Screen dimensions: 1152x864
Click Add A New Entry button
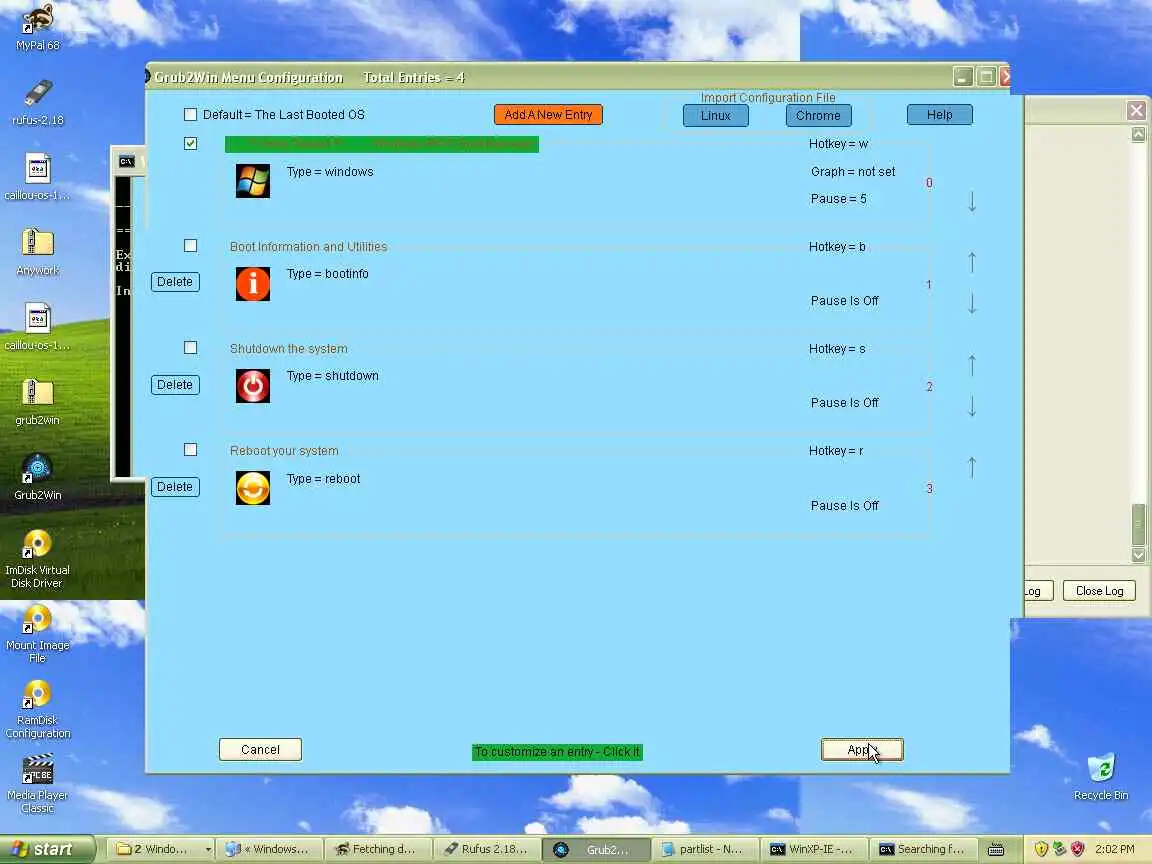click(548, 115)
